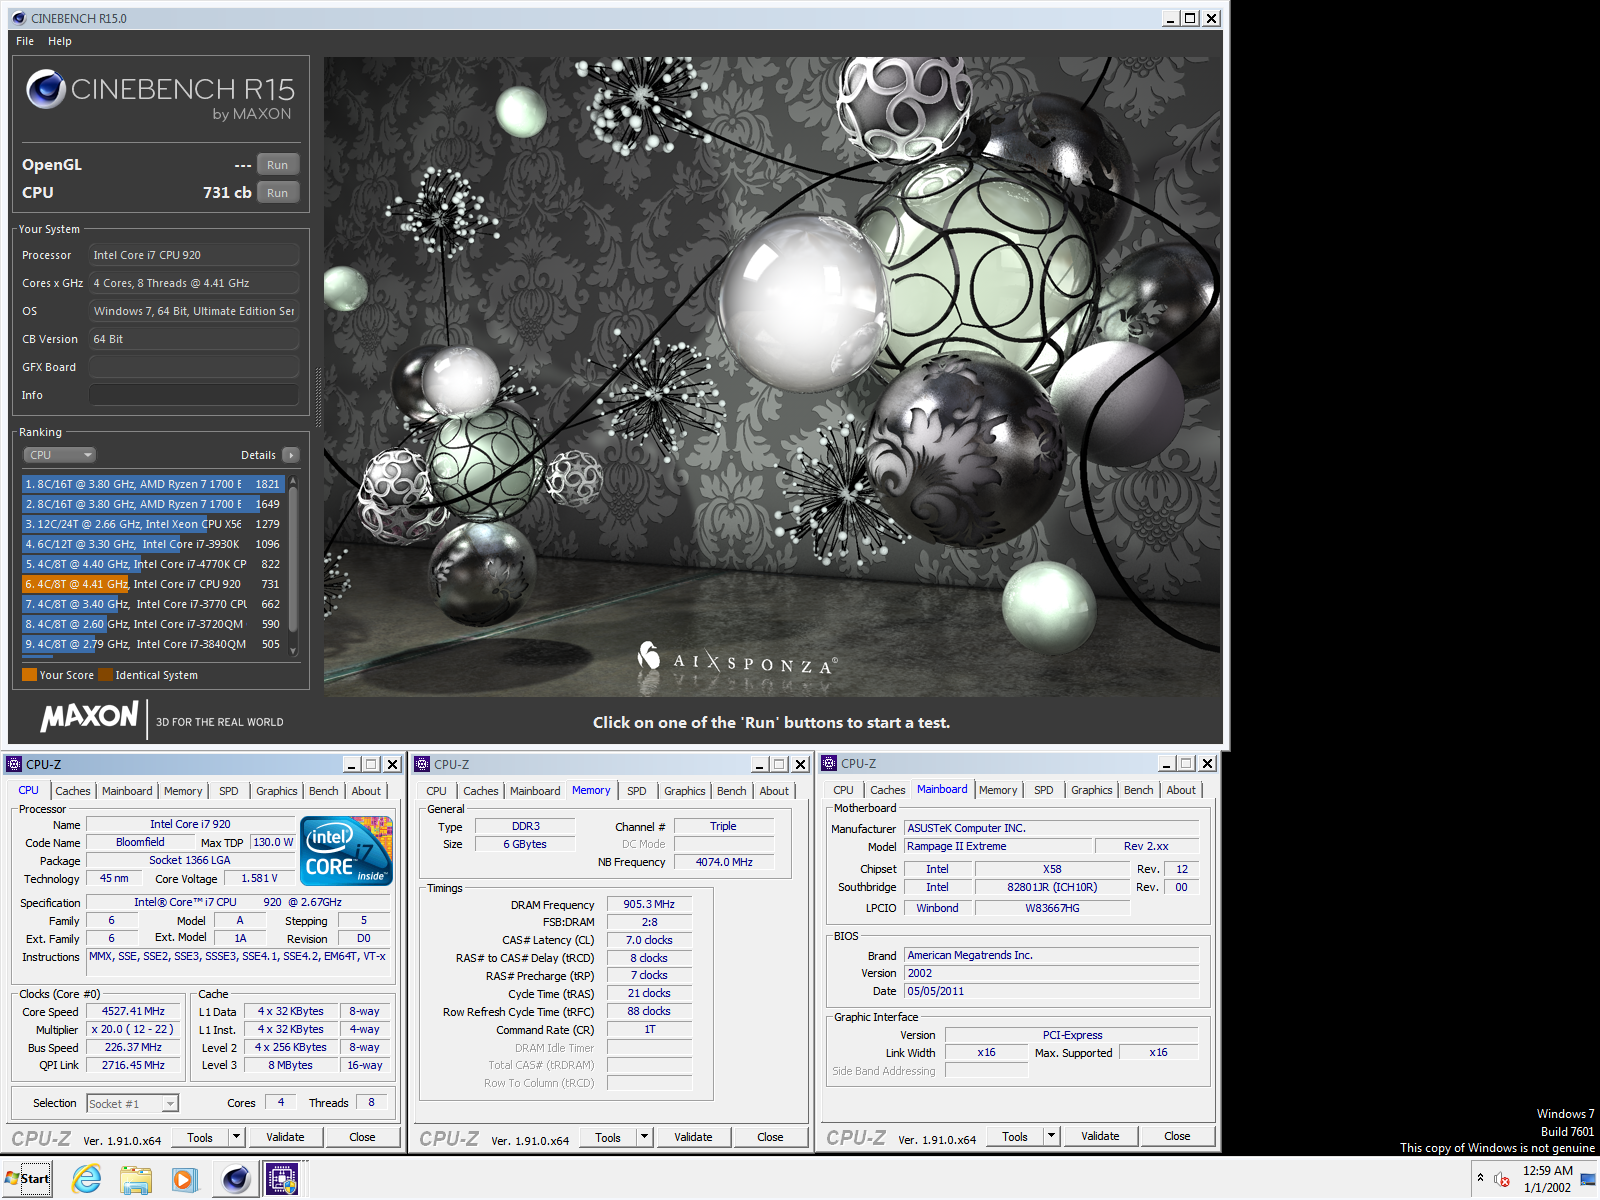Click the Intel Core i7 inside logo
1600x1200 pixels.
(x=347, y=851)
